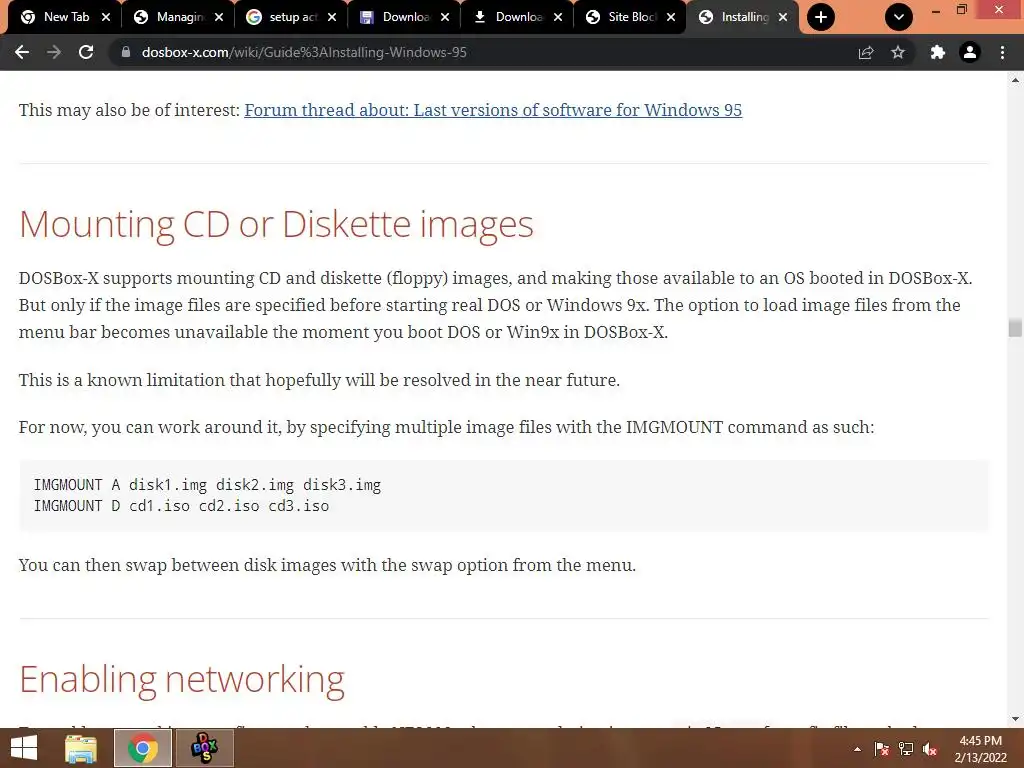Click the Chrome taskbar icon

click(142, 748)
